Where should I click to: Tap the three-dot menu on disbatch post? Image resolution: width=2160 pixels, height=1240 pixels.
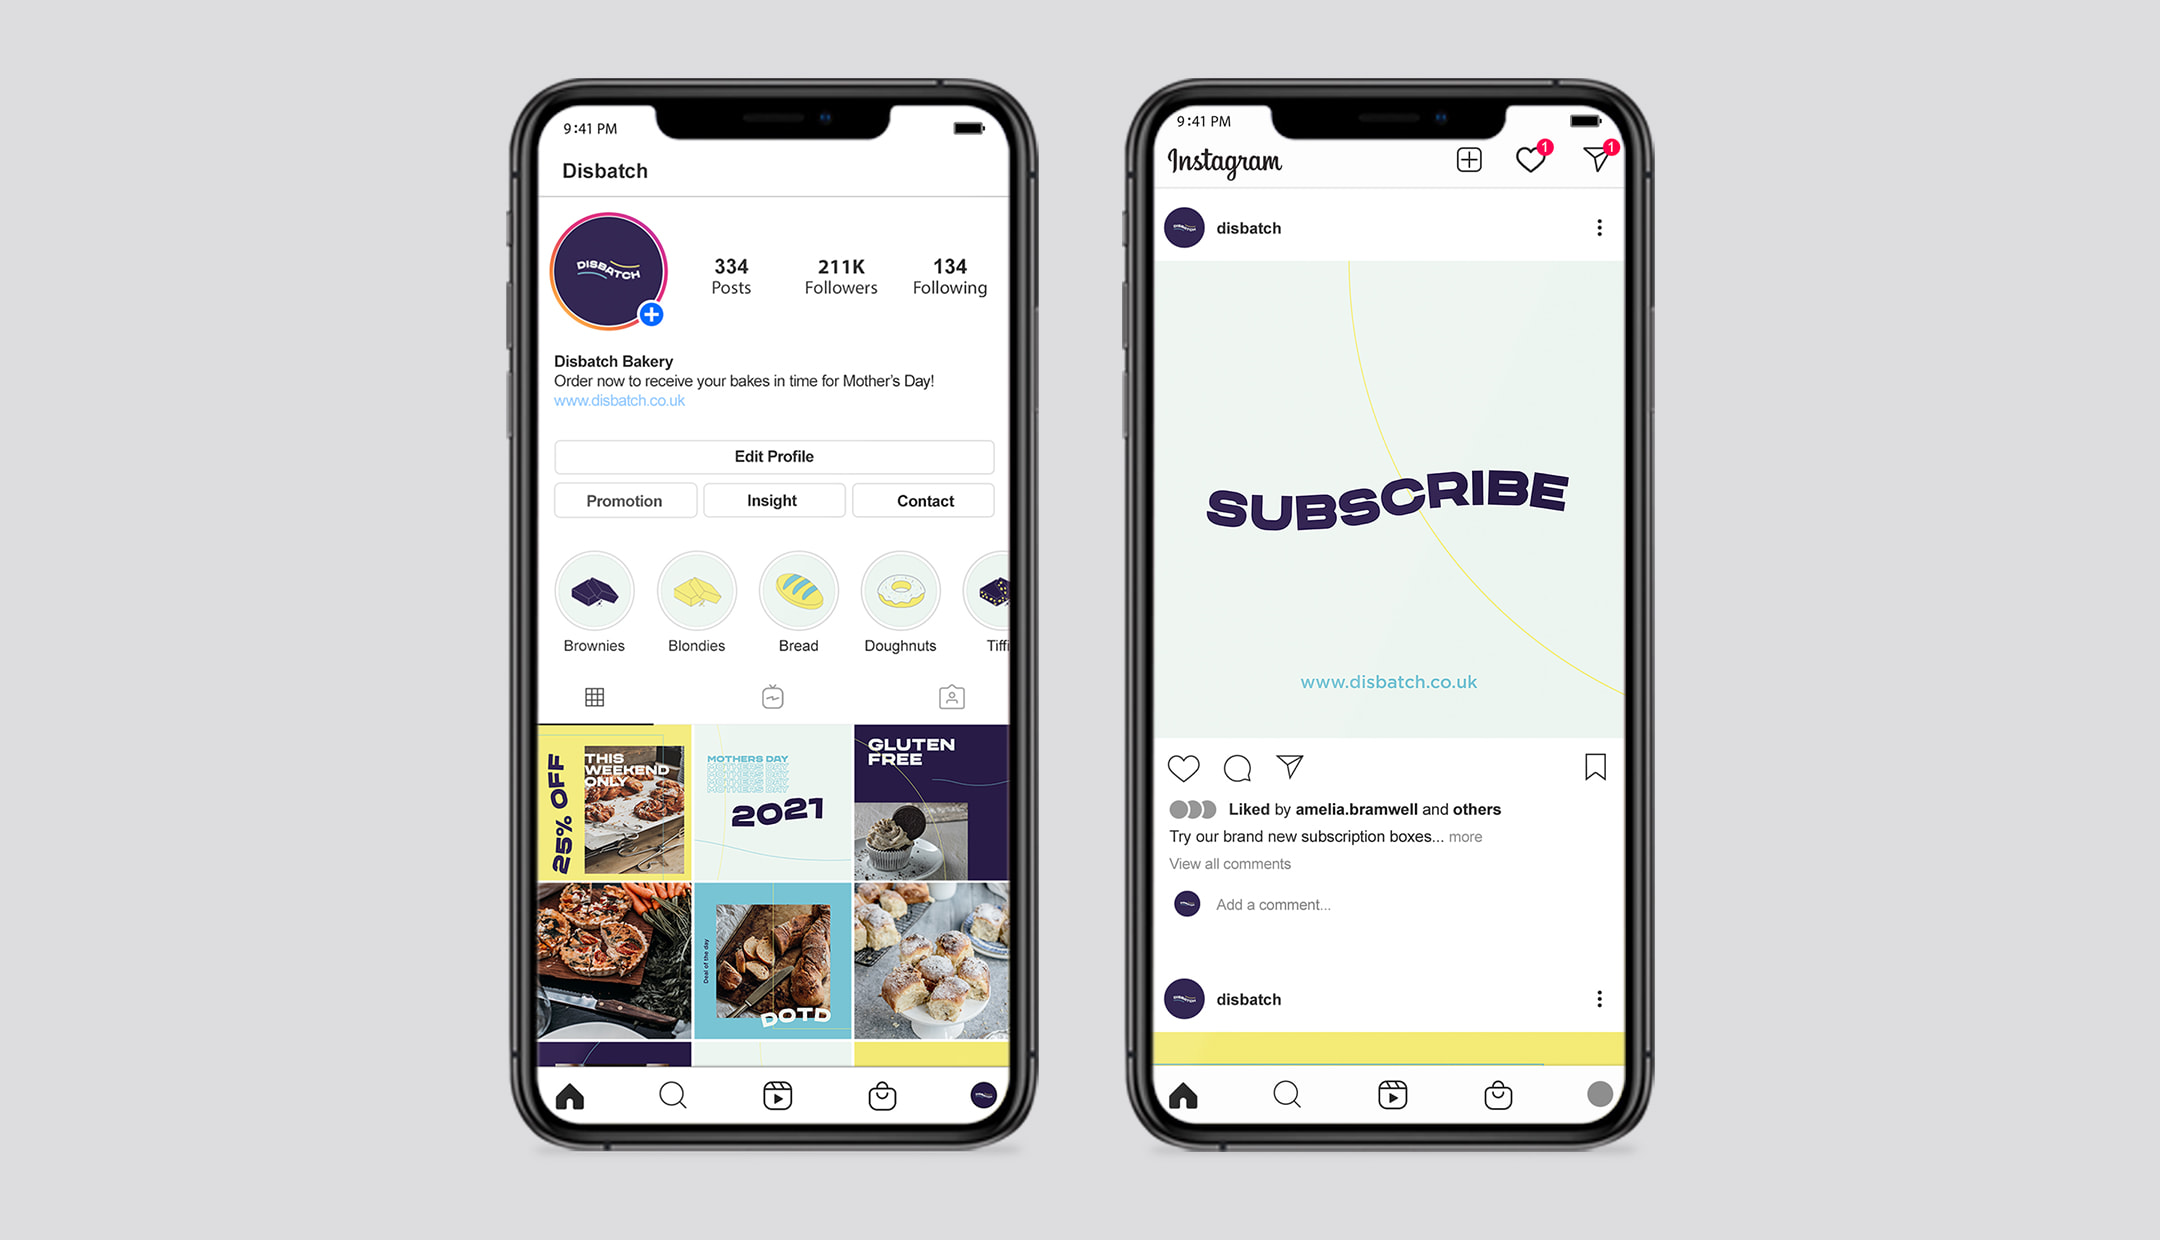[1599, 227]
